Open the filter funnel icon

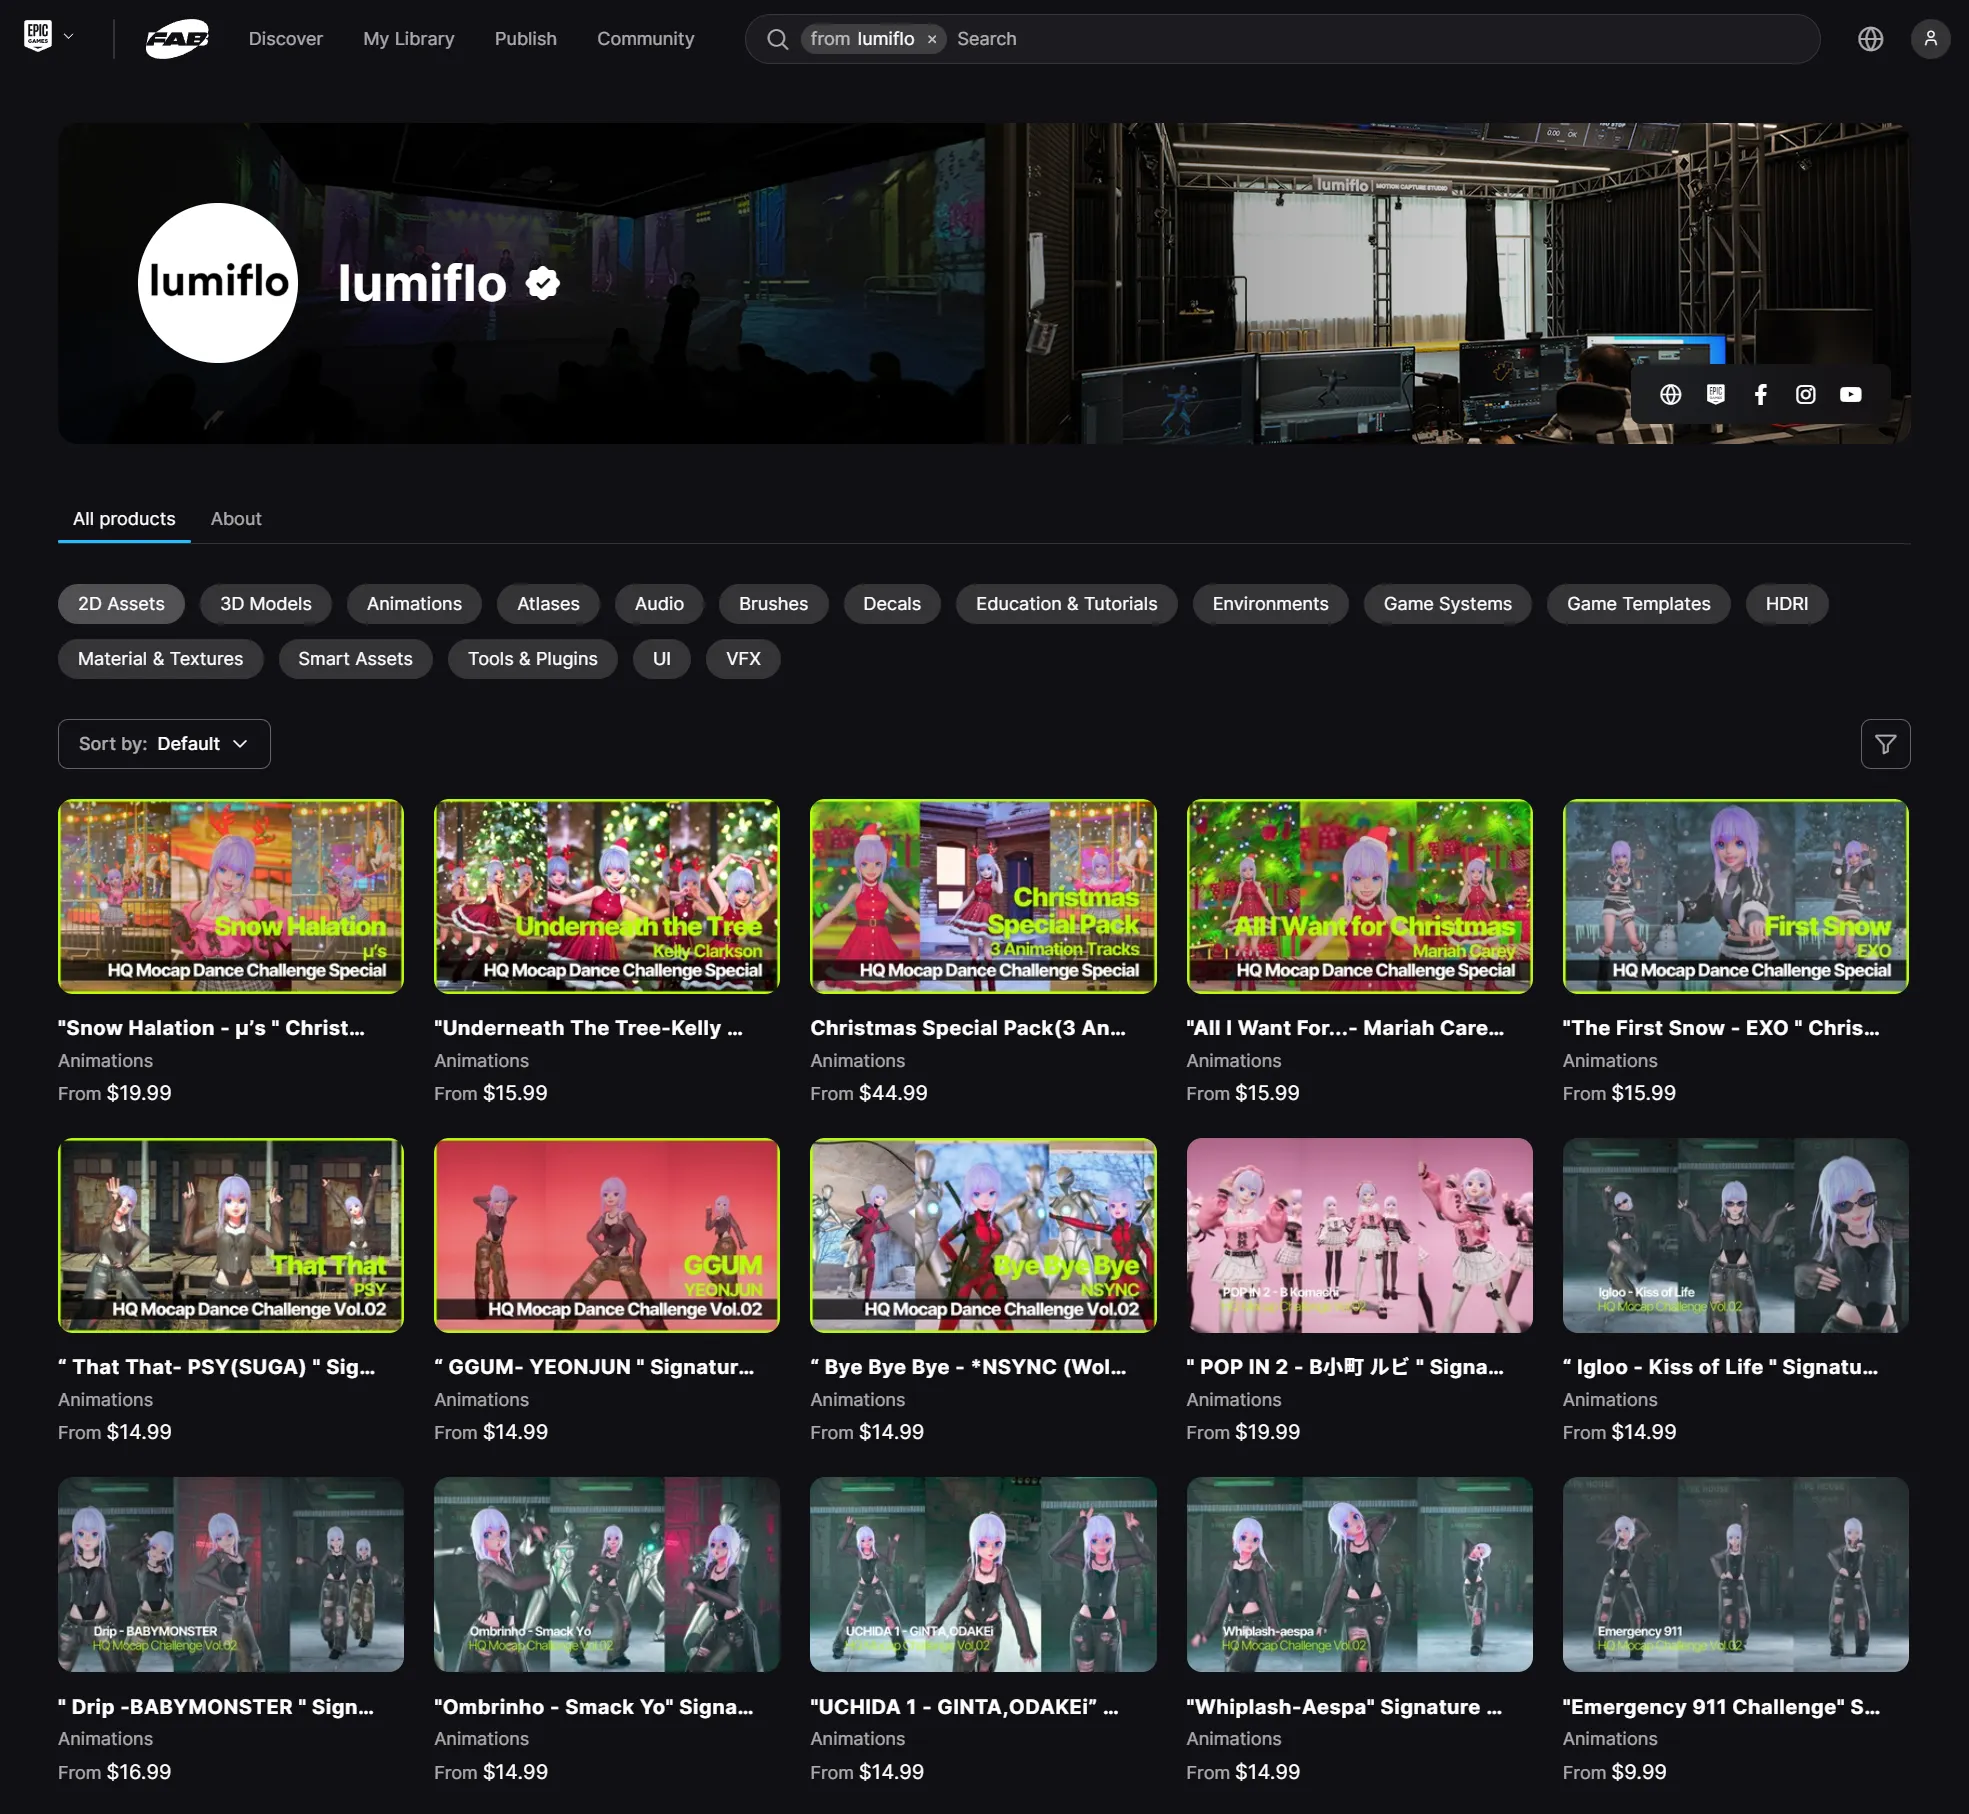[1885, 744]
